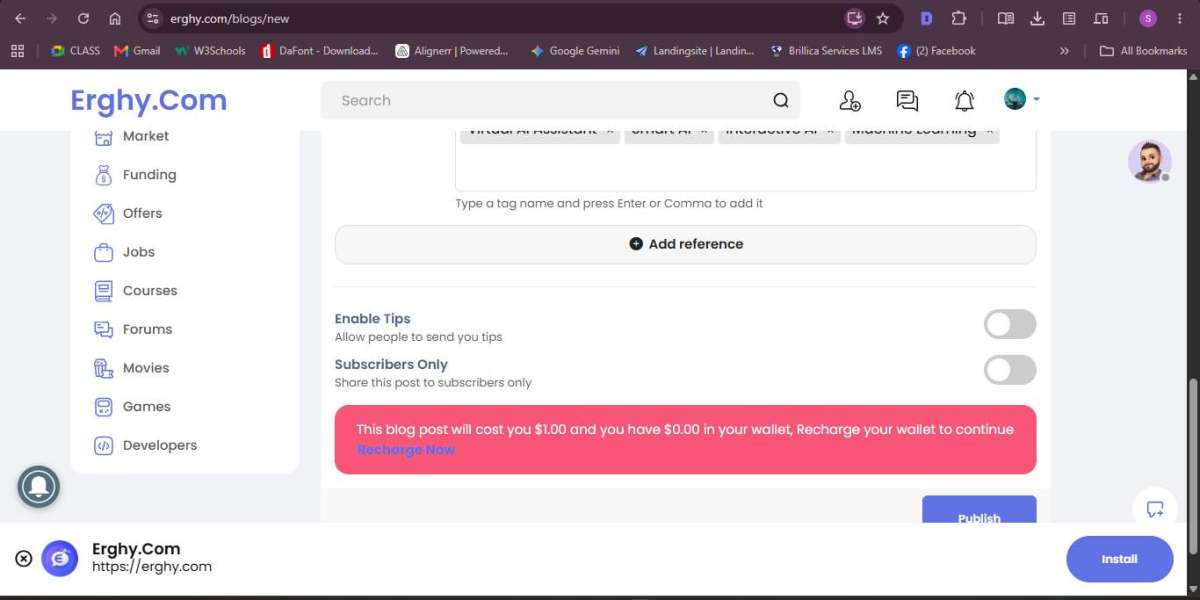Click the page vertical scrollbar thumb
This screenshot has width=1200, height=600.
(x=1192, y=465)
